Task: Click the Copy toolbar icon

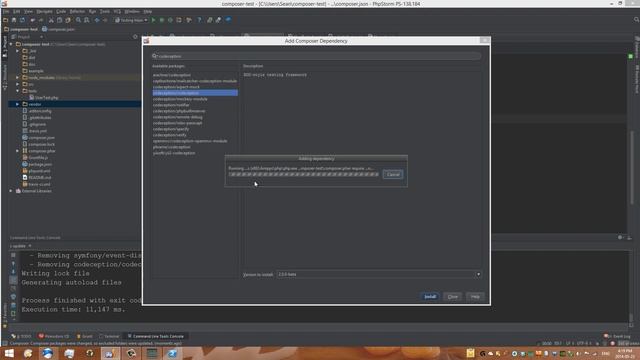Action: point(59,20)
